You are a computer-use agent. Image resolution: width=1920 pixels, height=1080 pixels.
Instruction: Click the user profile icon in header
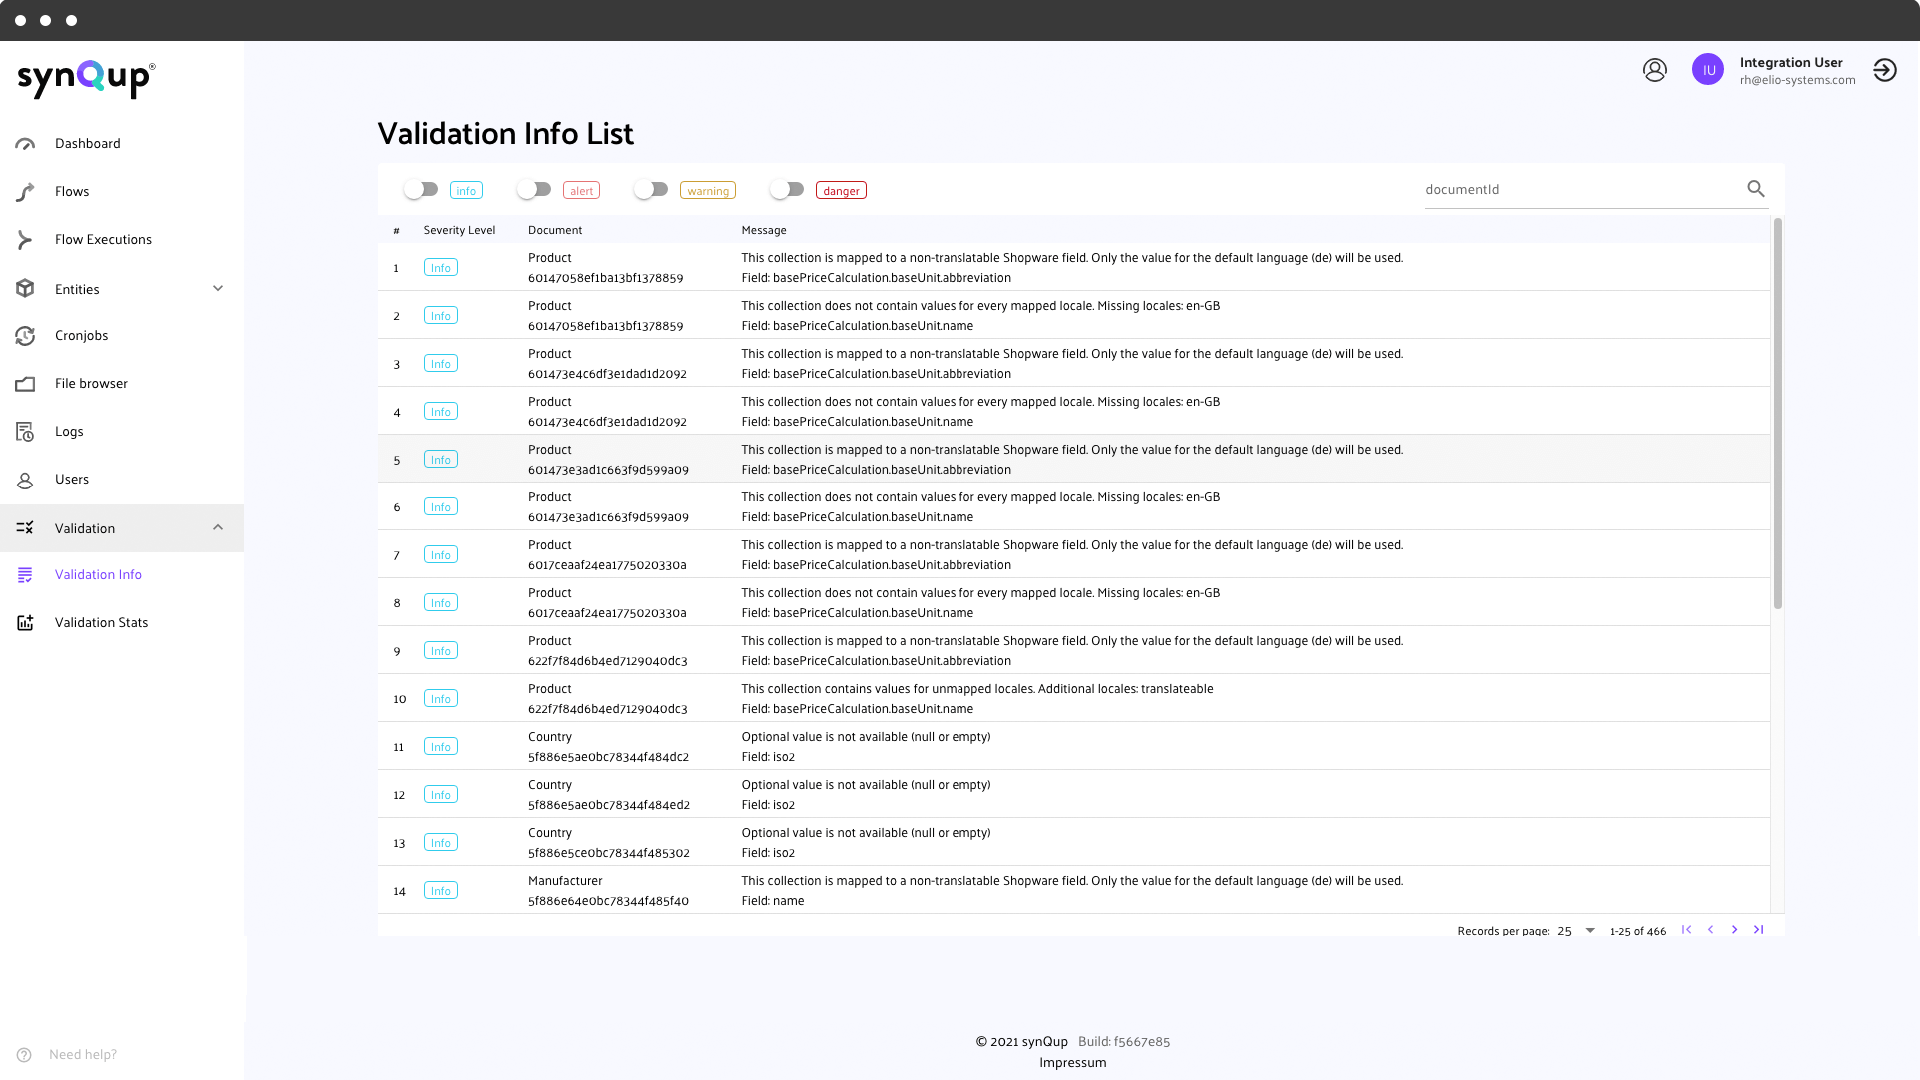[1655, 70]
